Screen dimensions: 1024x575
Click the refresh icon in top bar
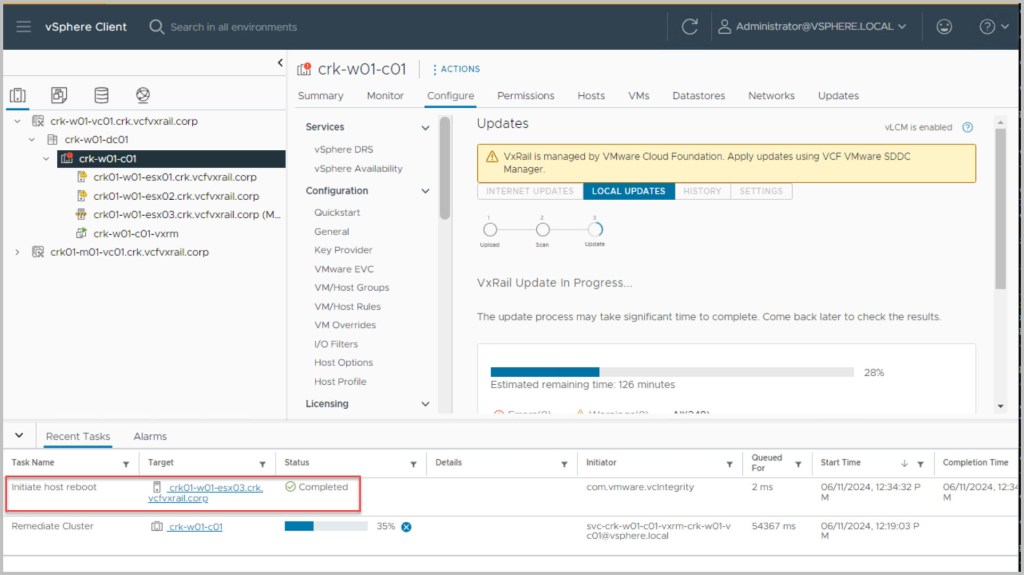(689, 27)
